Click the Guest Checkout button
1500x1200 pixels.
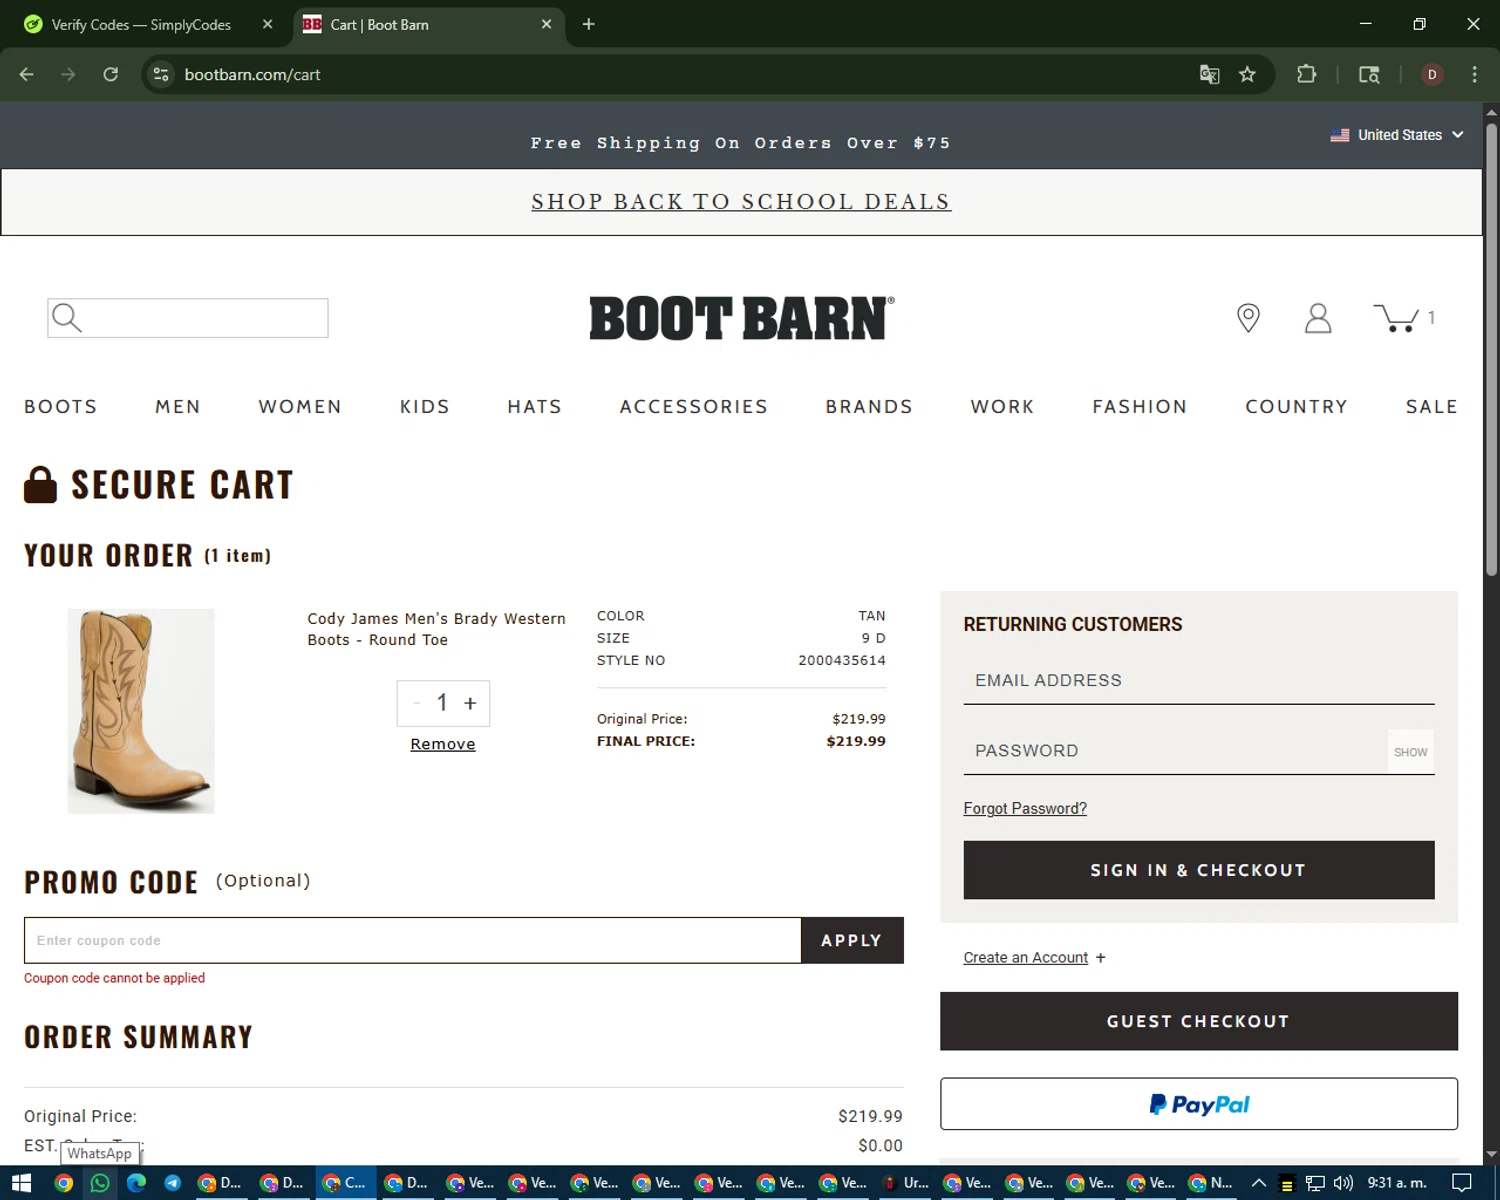click(x=1199, y=1021)
